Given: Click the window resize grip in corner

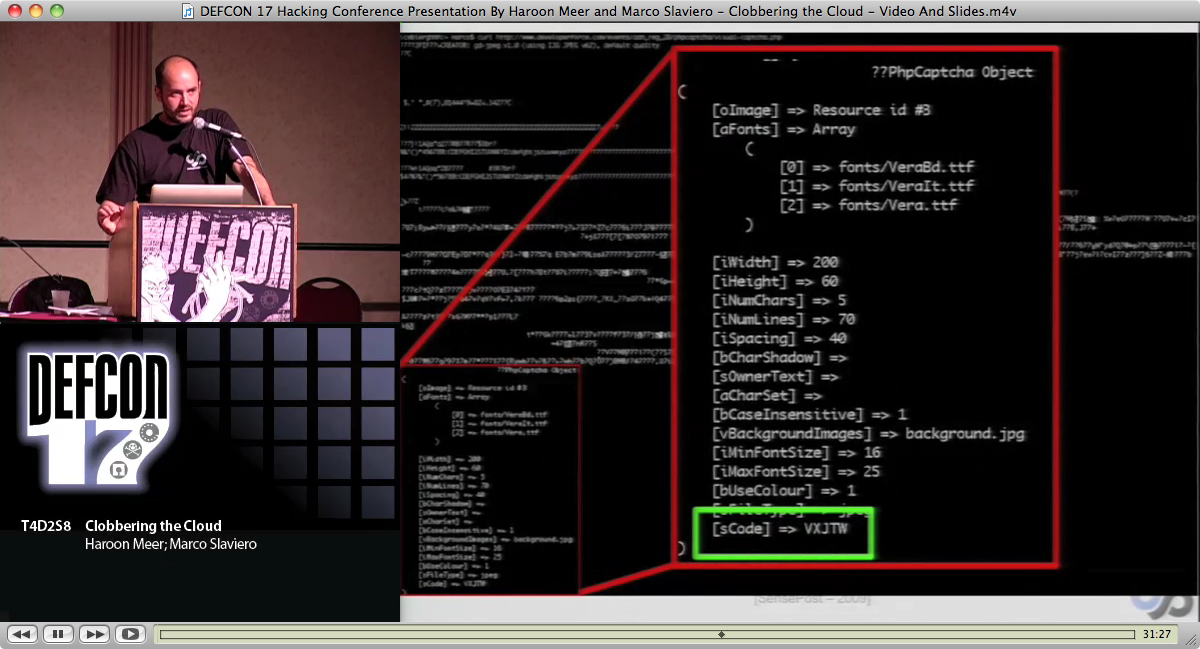Looking at the screenshot, I should pos(1190,639).
